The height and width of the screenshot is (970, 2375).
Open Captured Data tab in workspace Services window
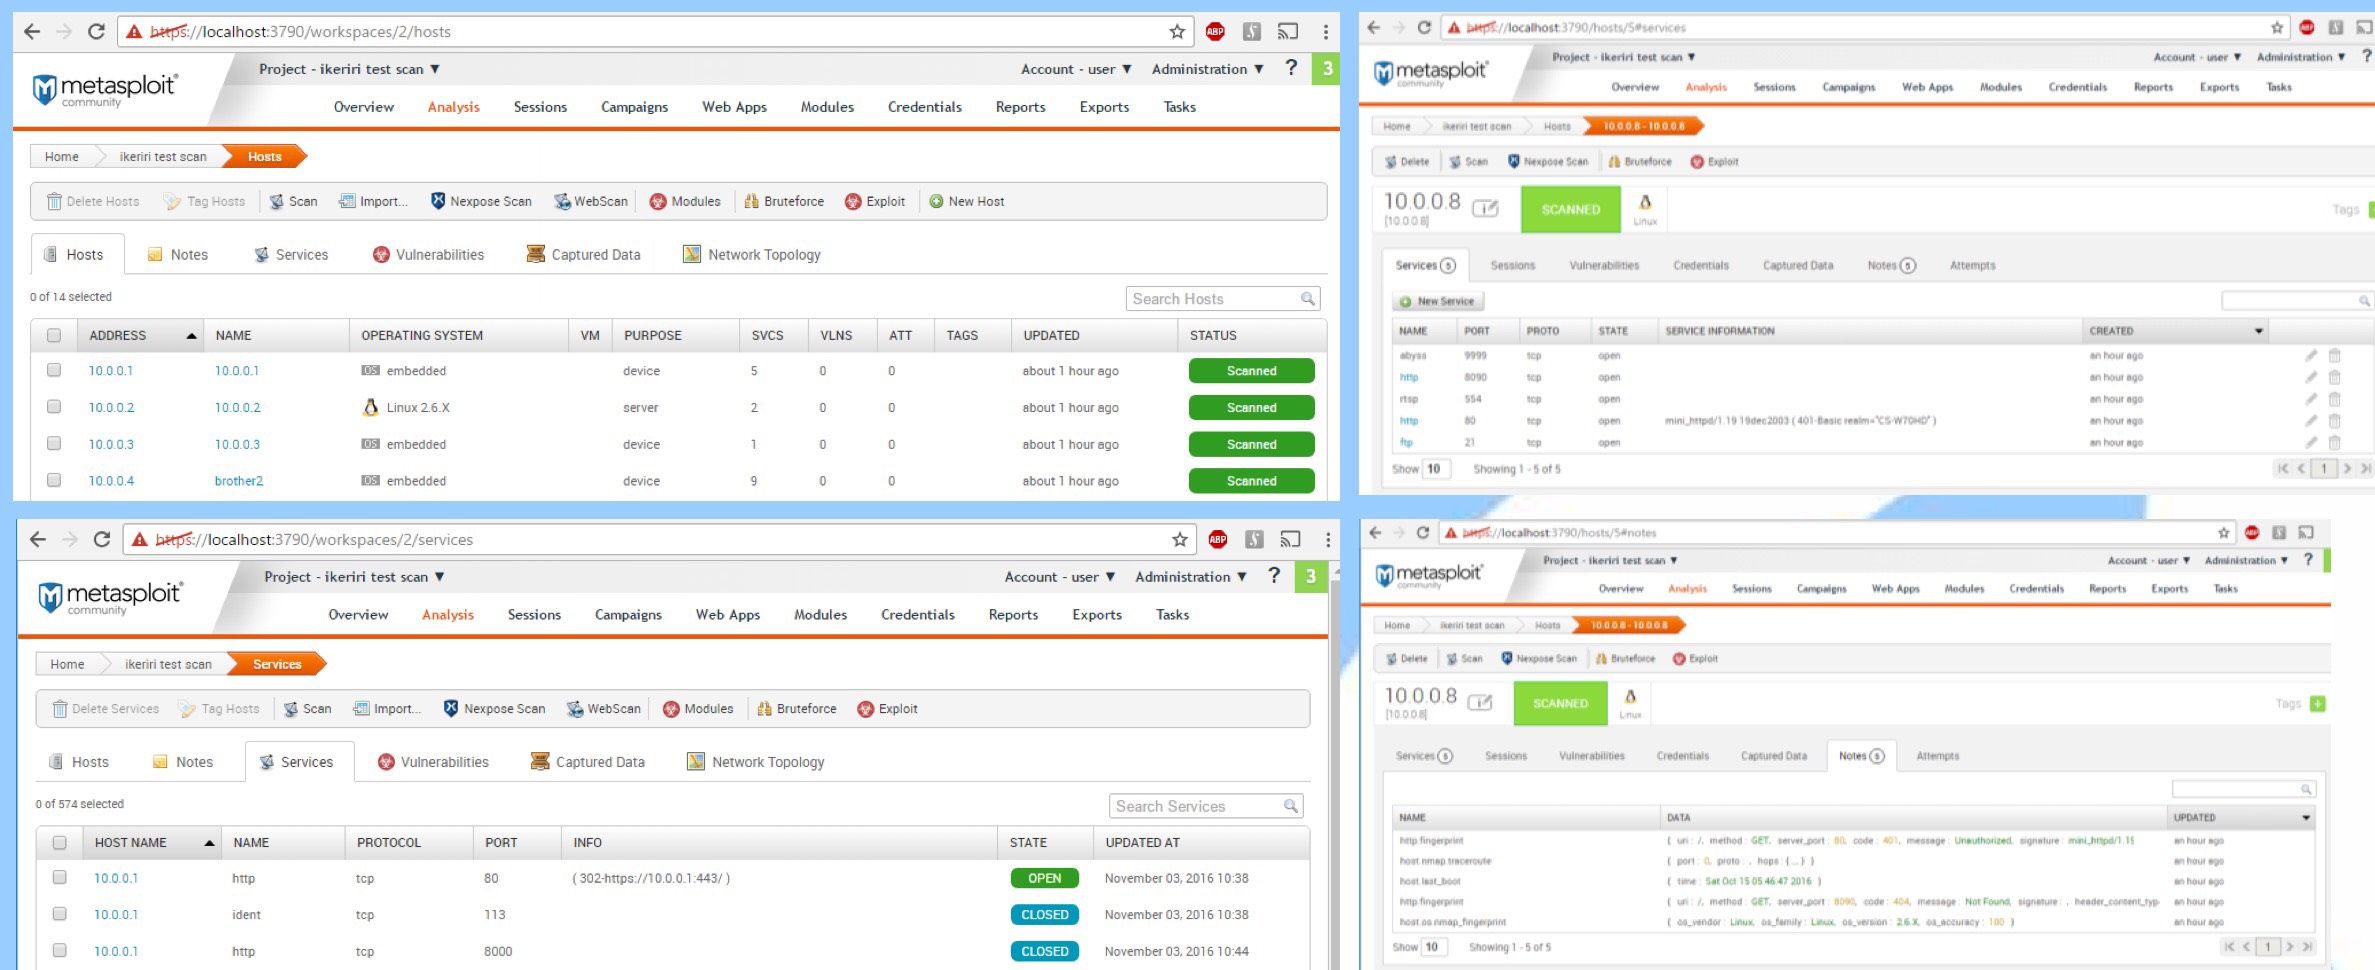[x=588, y=762]
